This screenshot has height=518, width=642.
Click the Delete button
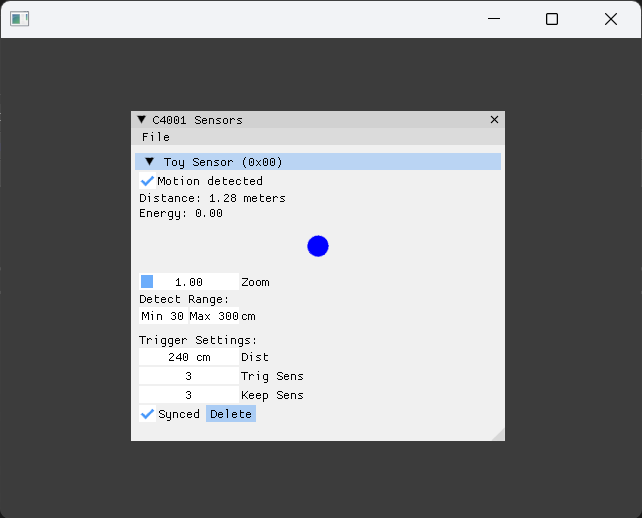231,414
